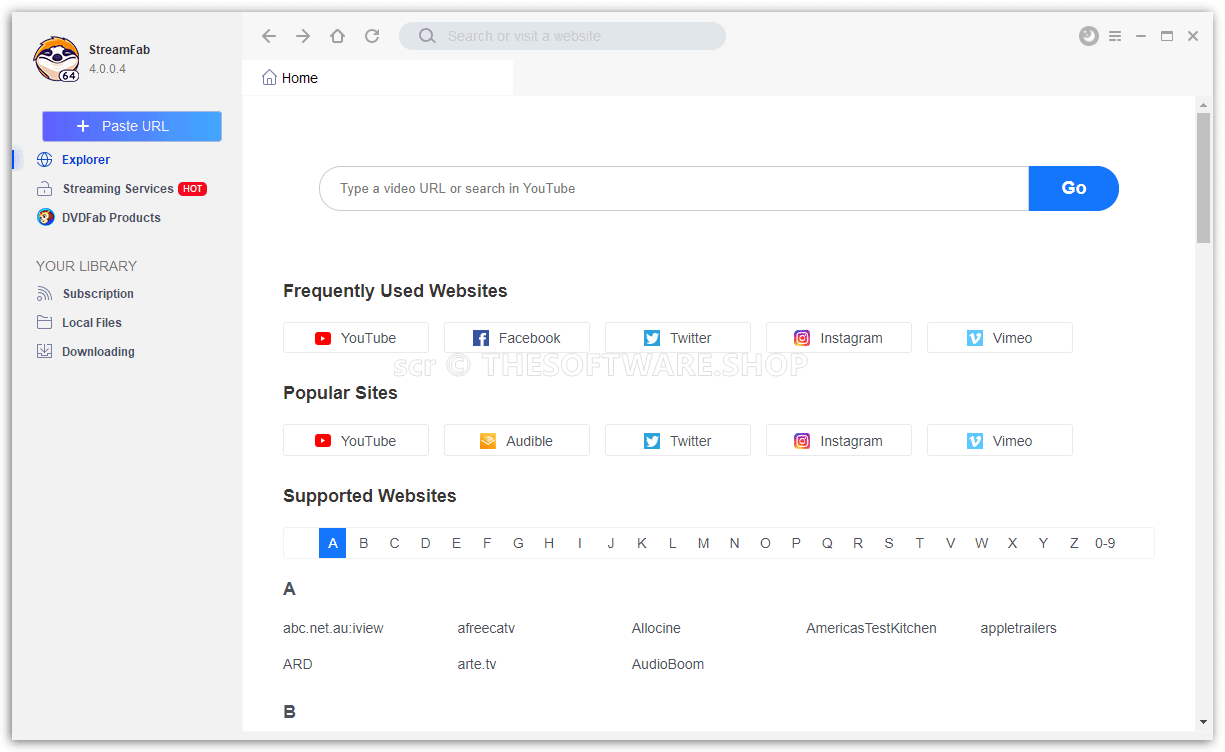
Task: Open Streaming Services in the sidebar
Action: pyautogui.click(x=119, y=189)
